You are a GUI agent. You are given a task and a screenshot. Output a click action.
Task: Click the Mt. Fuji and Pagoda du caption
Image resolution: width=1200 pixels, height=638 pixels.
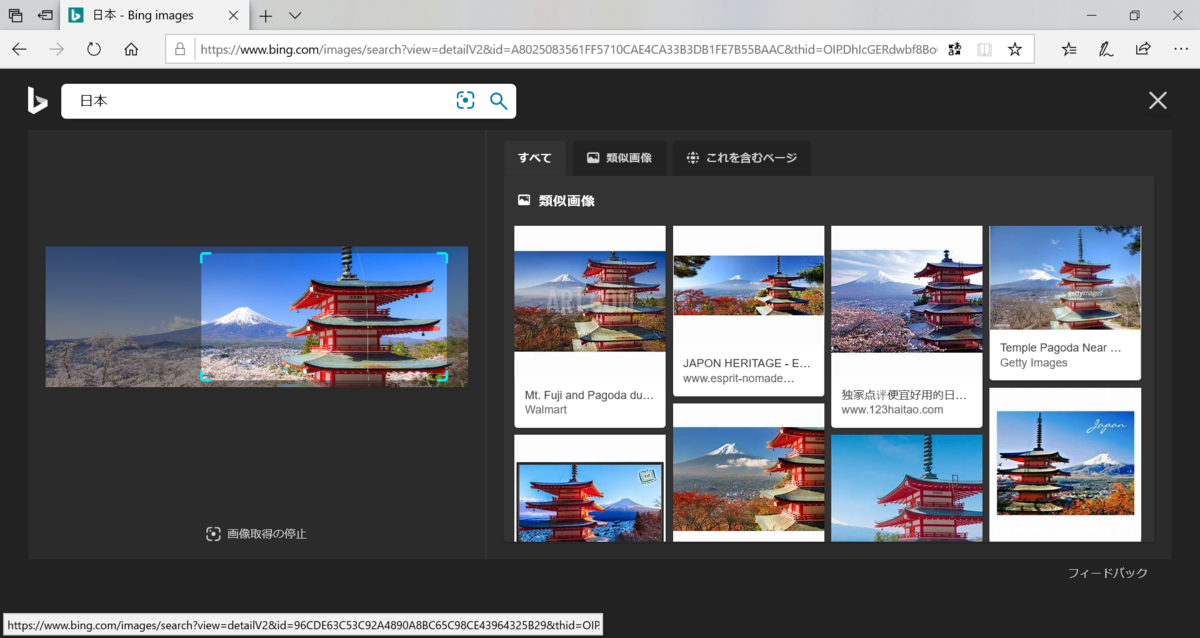(x=589, y=395)
